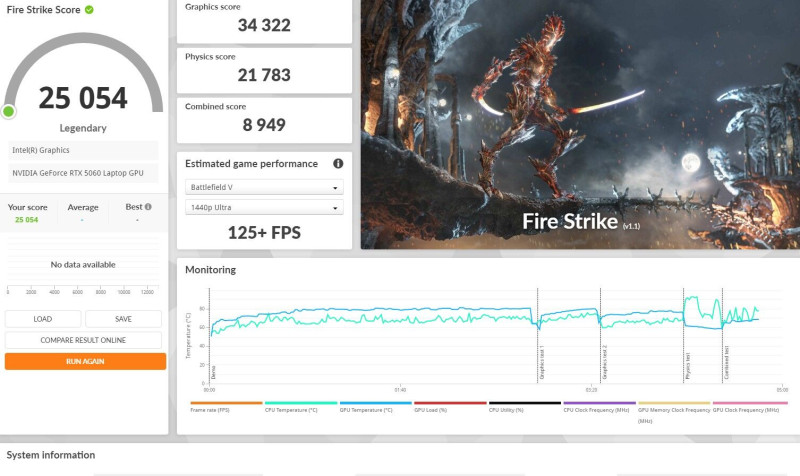Select the Physics test chart marker
Screen dimensions: 800x476
[x=688, y=366]
